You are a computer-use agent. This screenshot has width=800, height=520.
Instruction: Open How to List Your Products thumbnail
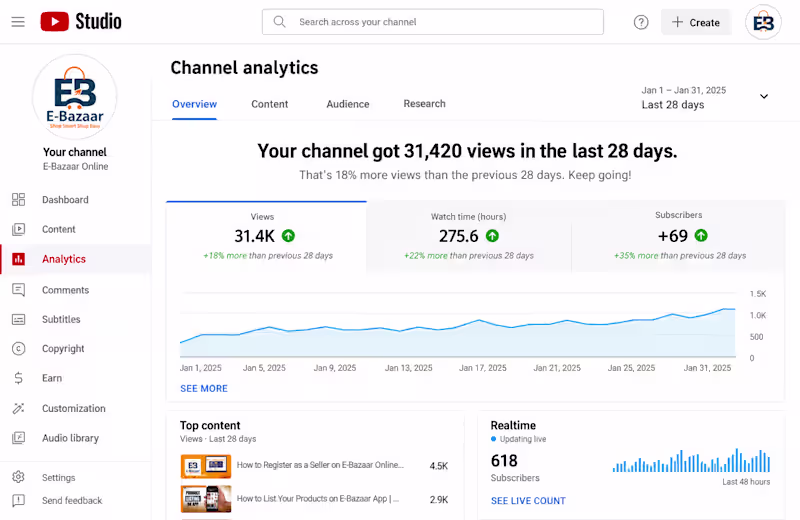point(206,499)
